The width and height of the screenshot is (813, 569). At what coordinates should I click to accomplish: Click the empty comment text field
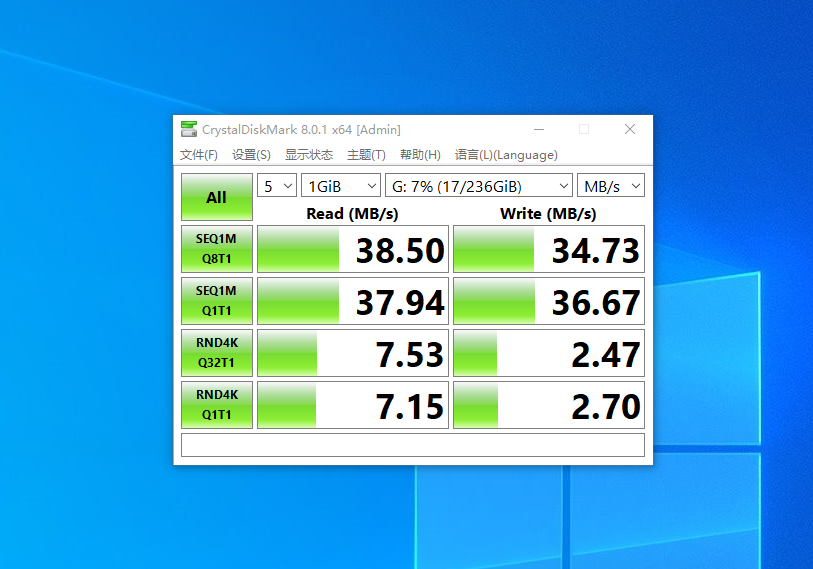tap(413, 445)
